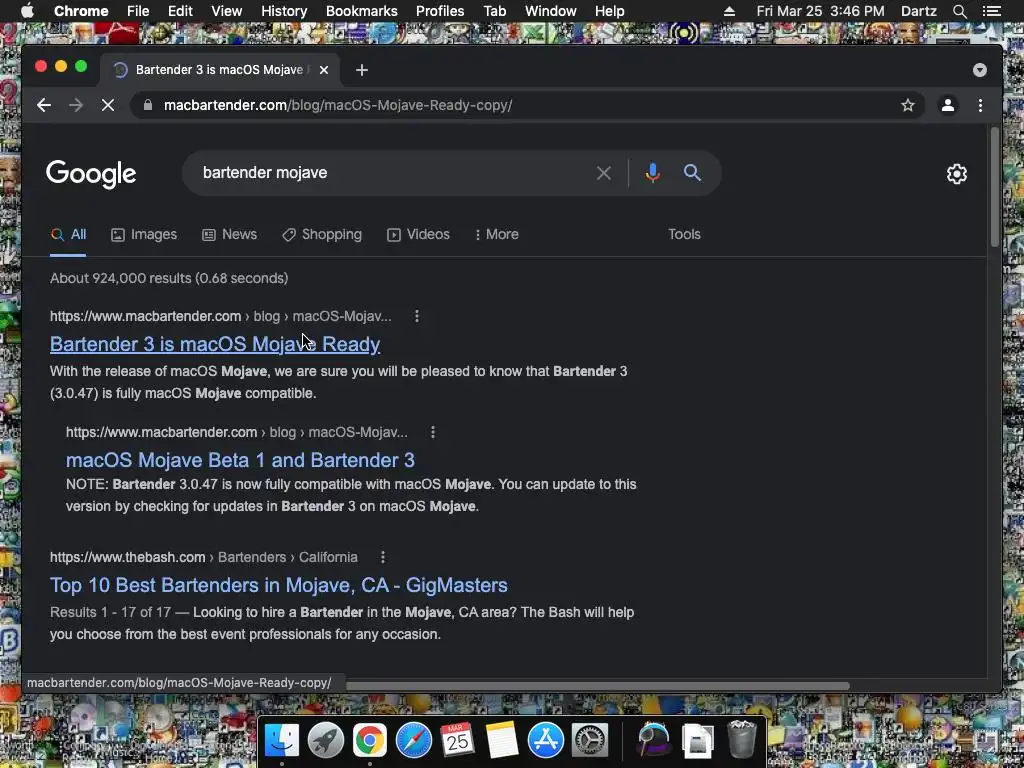
Task: Stop loading the page with X button
Action: [x=108, y=105]
